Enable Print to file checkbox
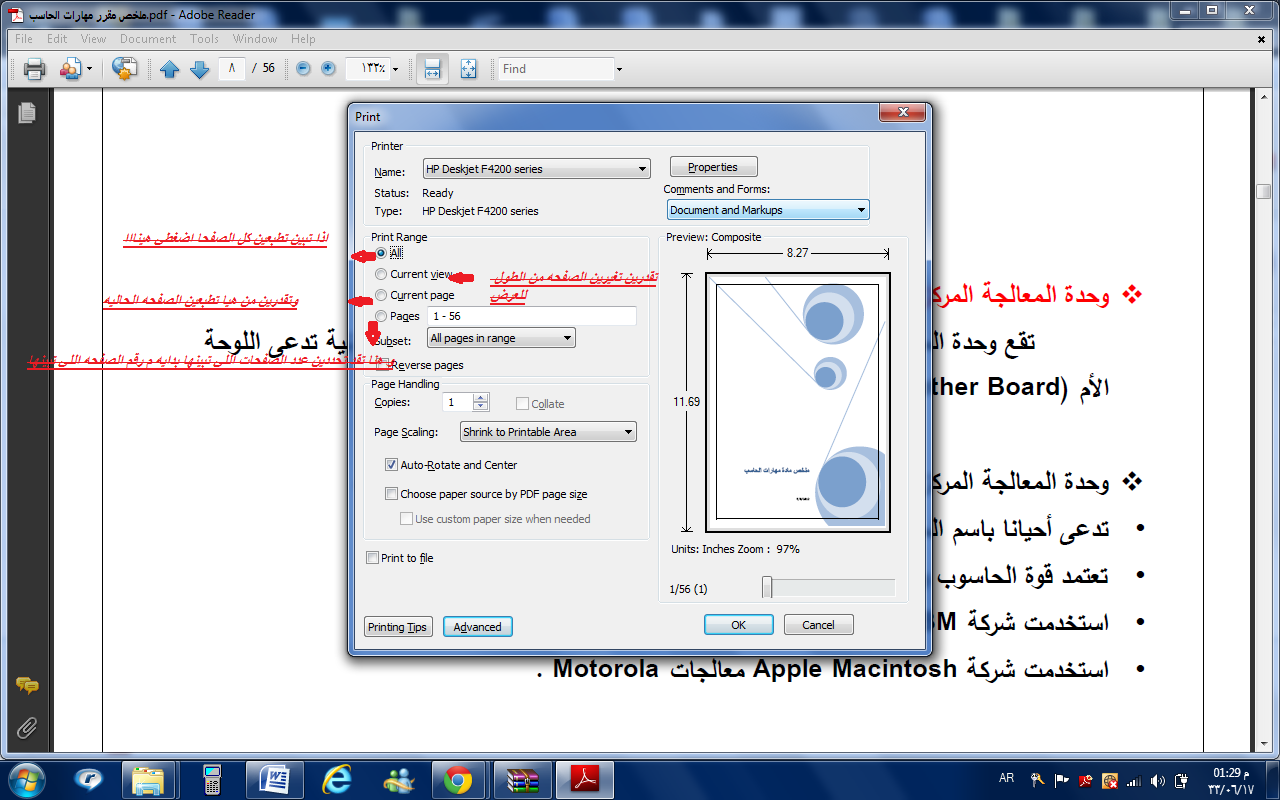Screen dimensions: 1280x800 click(373, 558)
